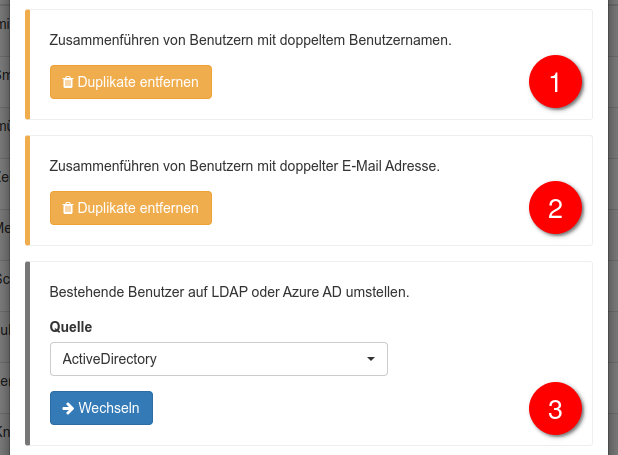Click the arrow icon on Wechseln button

click(x=68, y=408)
